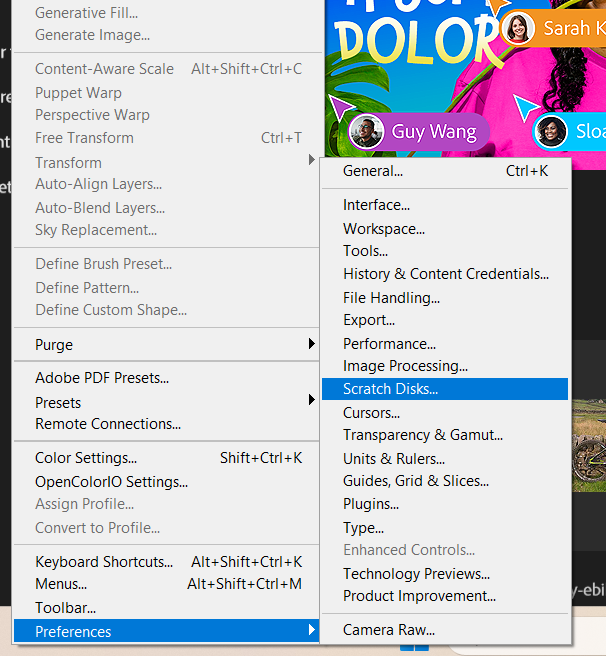Screen dimensions: 606x656
Task: Select the Preferences menu item
Action: 166,631
